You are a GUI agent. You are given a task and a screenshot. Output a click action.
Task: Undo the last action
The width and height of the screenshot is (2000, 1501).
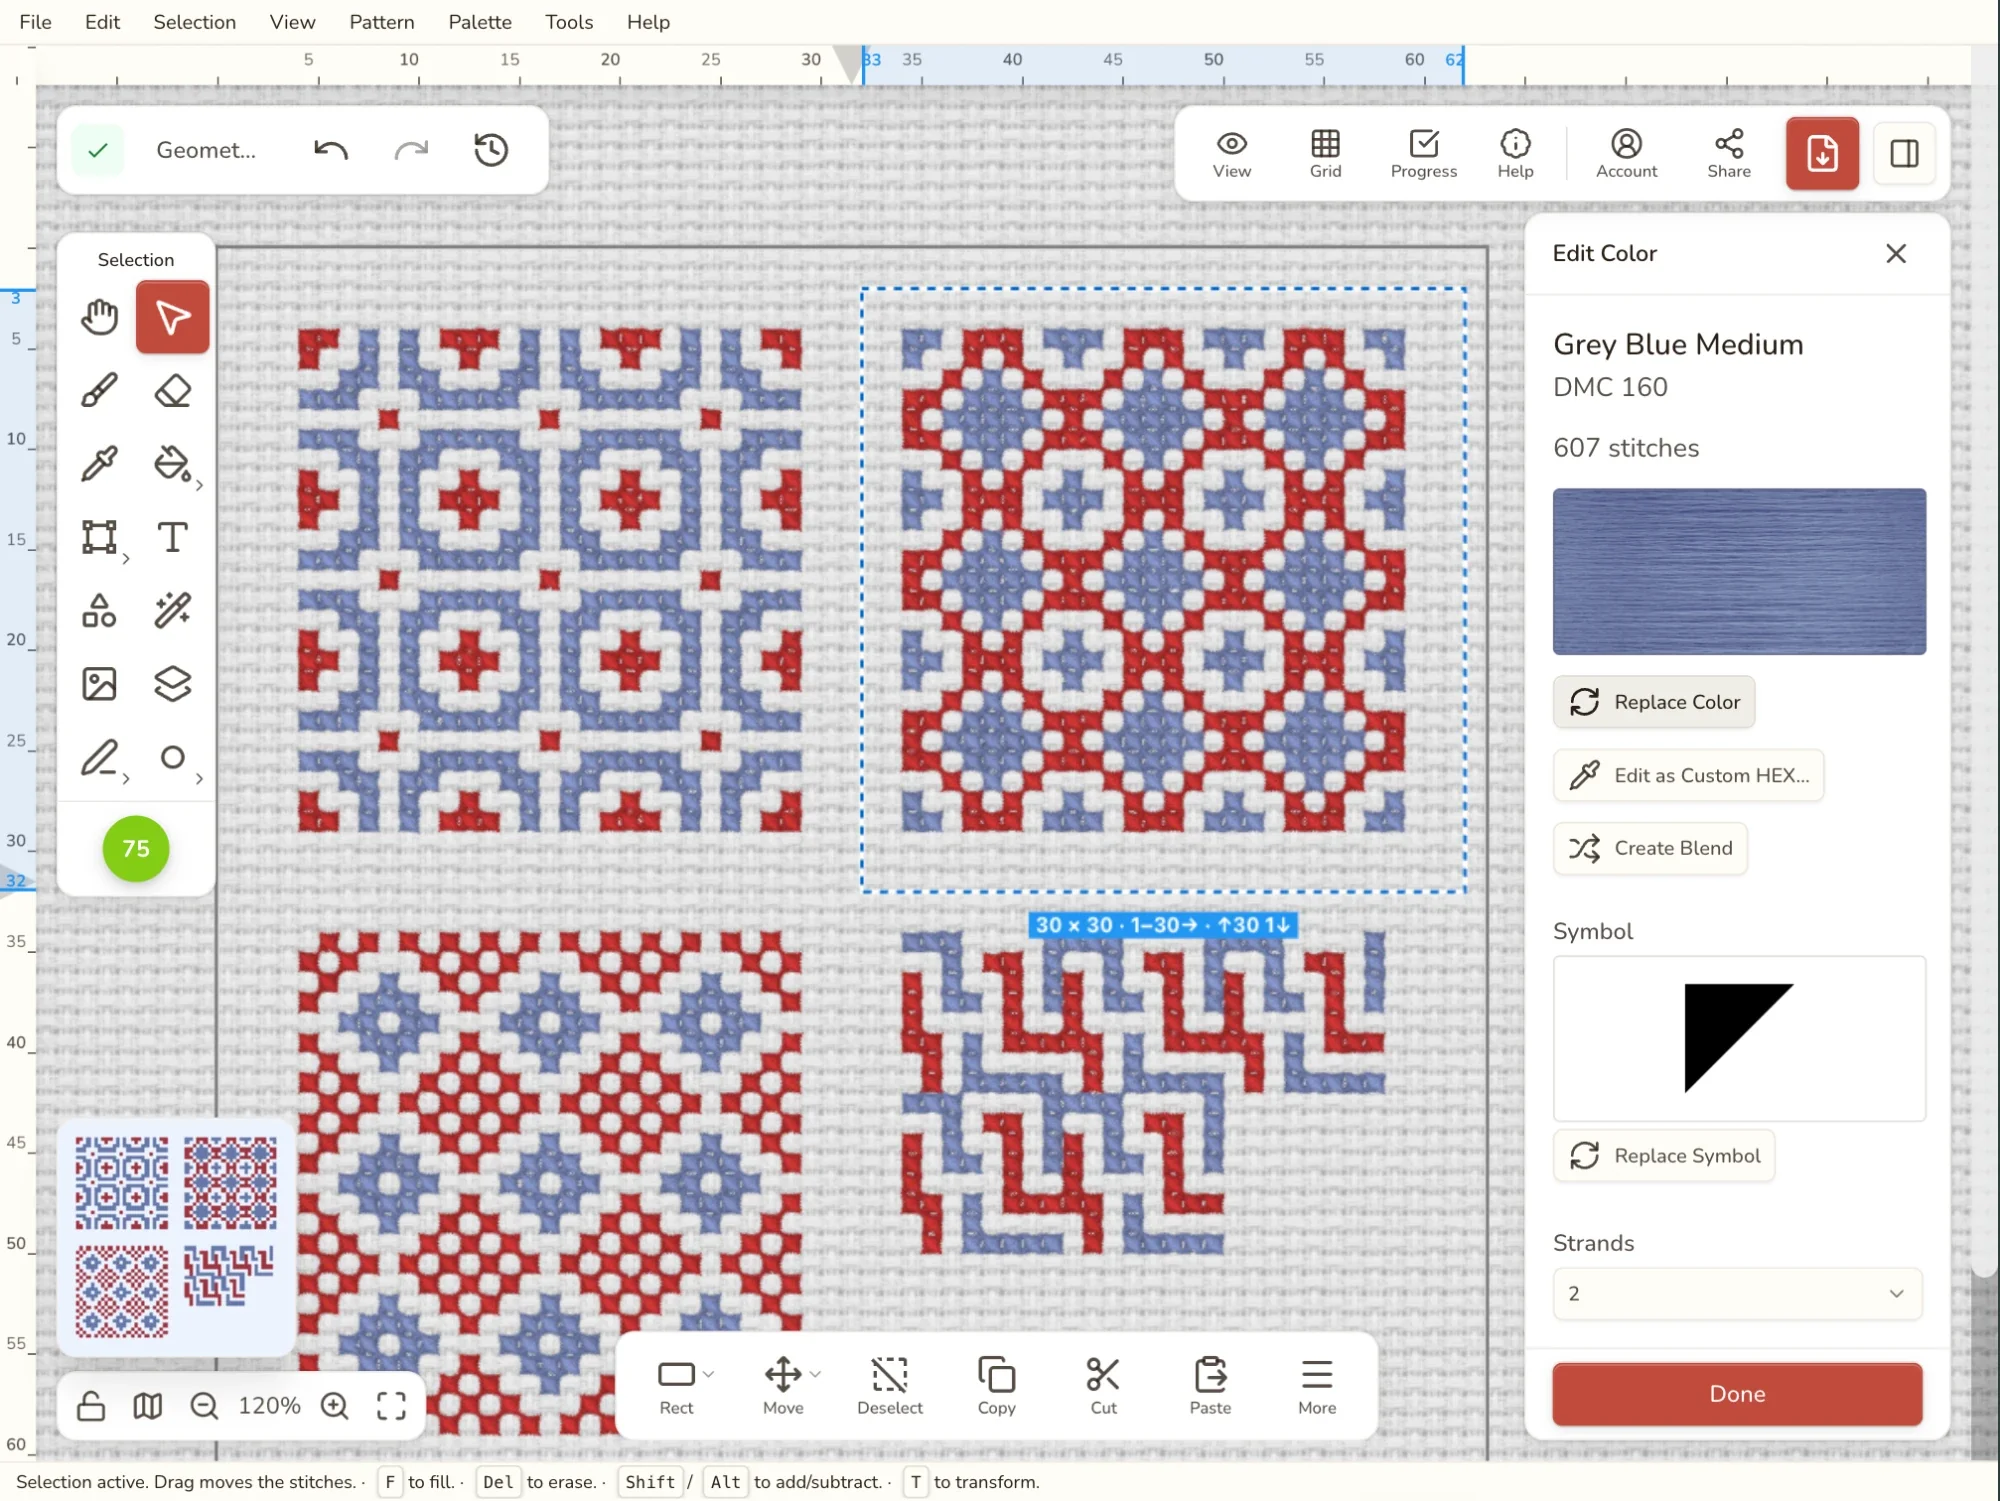(331, 150)
